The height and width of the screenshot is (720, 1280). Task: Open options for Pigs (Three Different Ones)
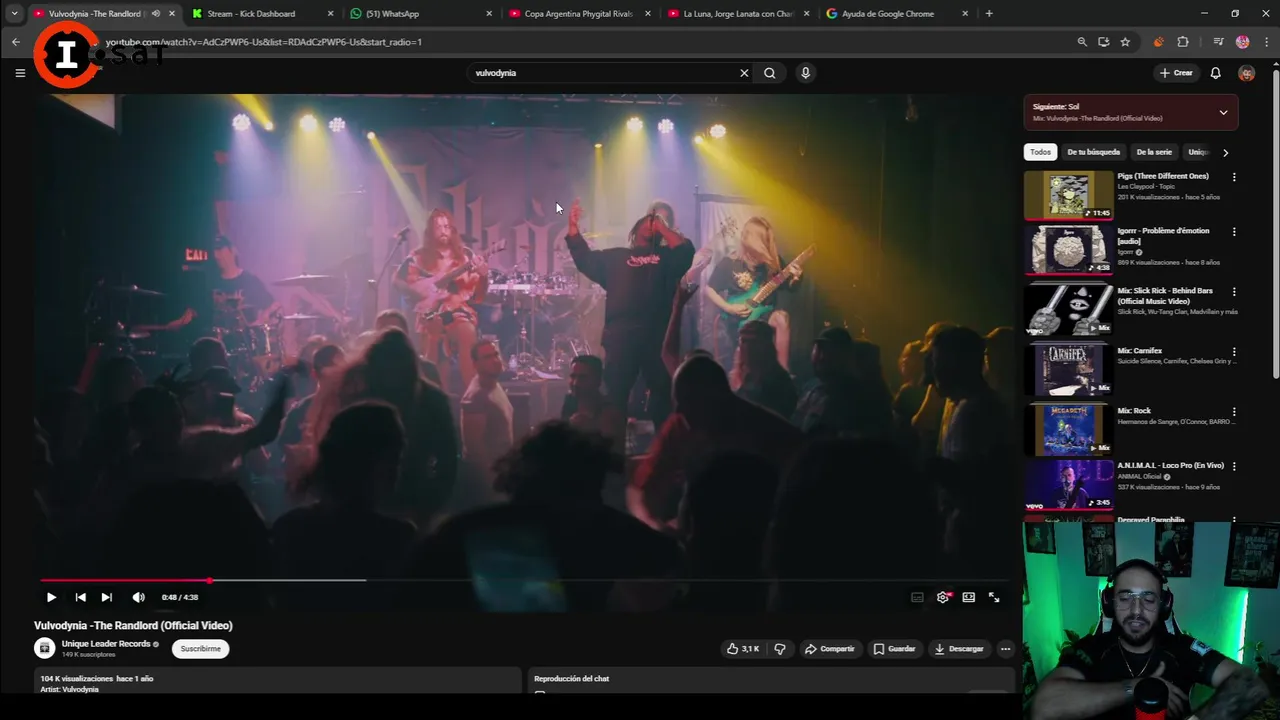(1234, 177)
